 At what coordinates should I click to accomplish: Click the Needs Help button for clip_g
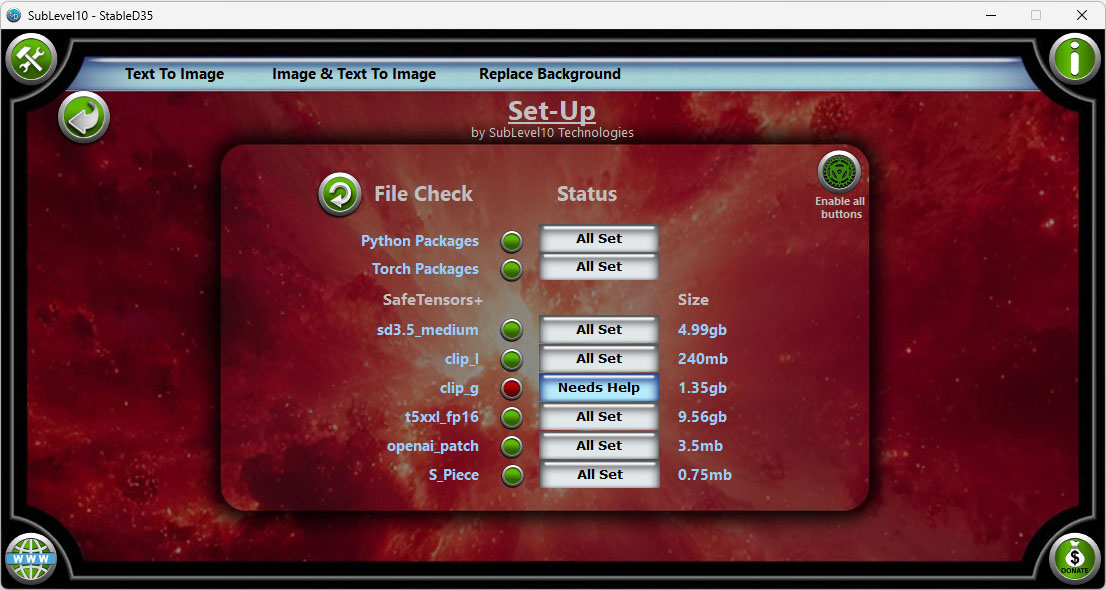pos(598,388)
